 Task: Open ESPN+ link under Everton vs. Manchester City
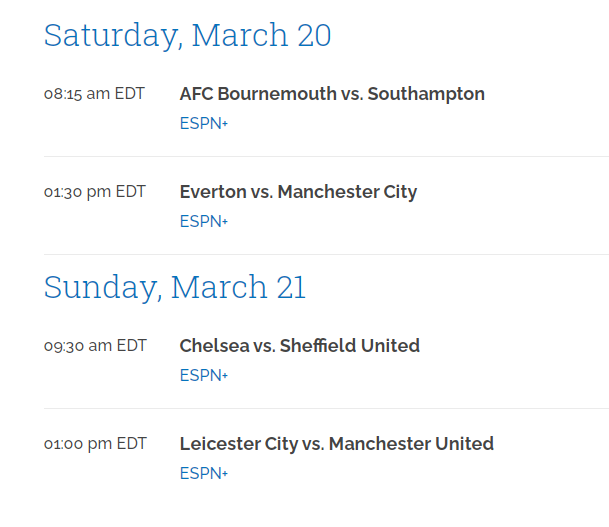pyautogui.click(x=204, y=222)
